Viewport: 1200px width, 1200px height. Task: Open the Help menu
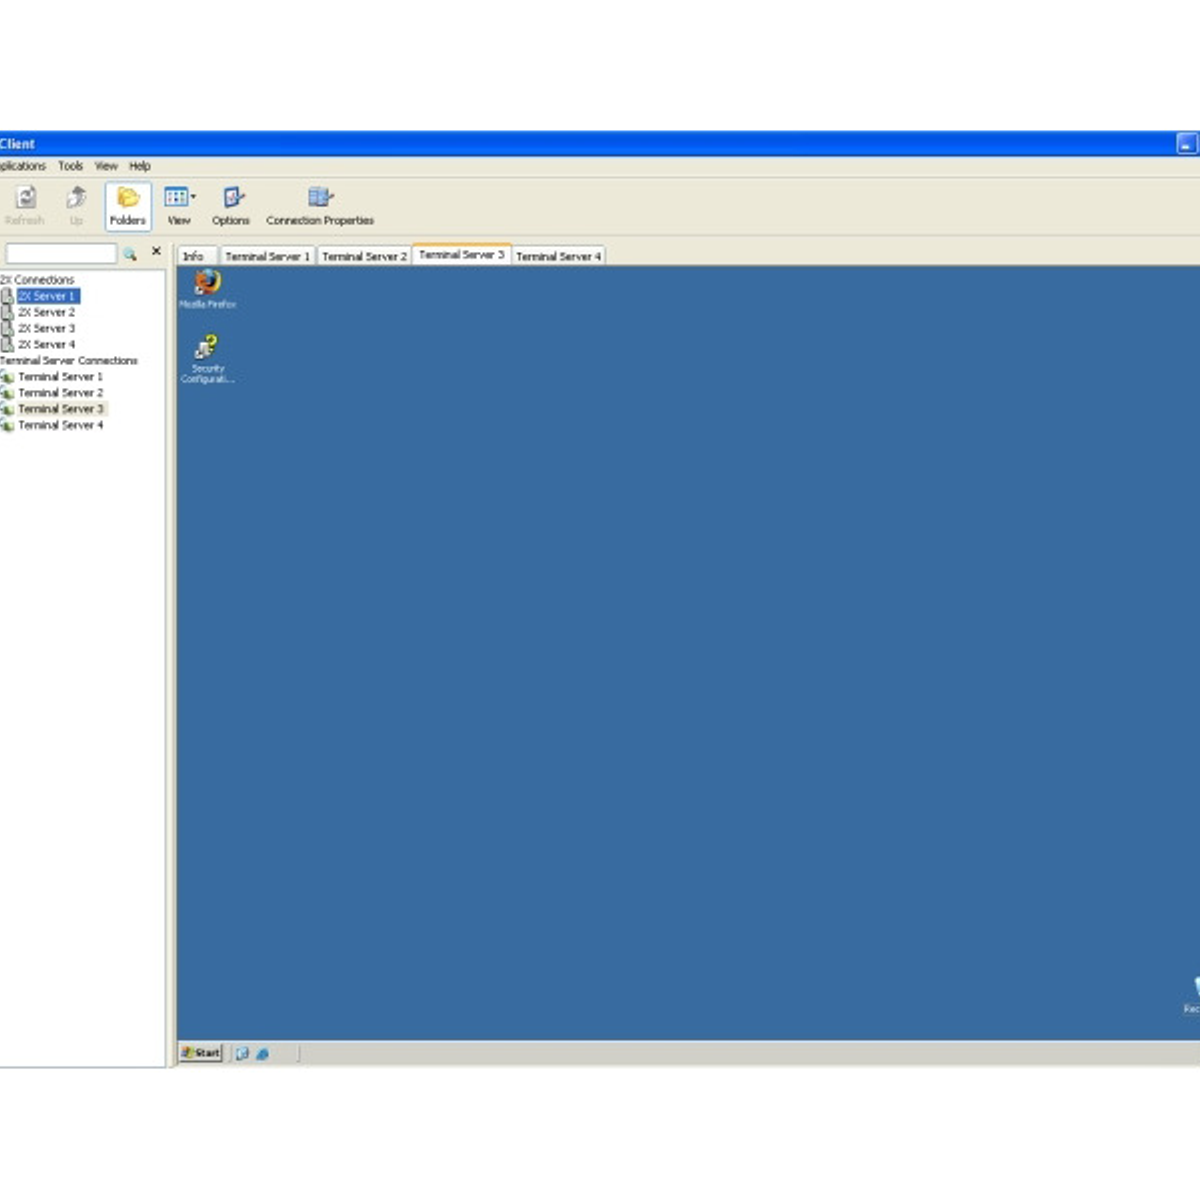[140, 166]
